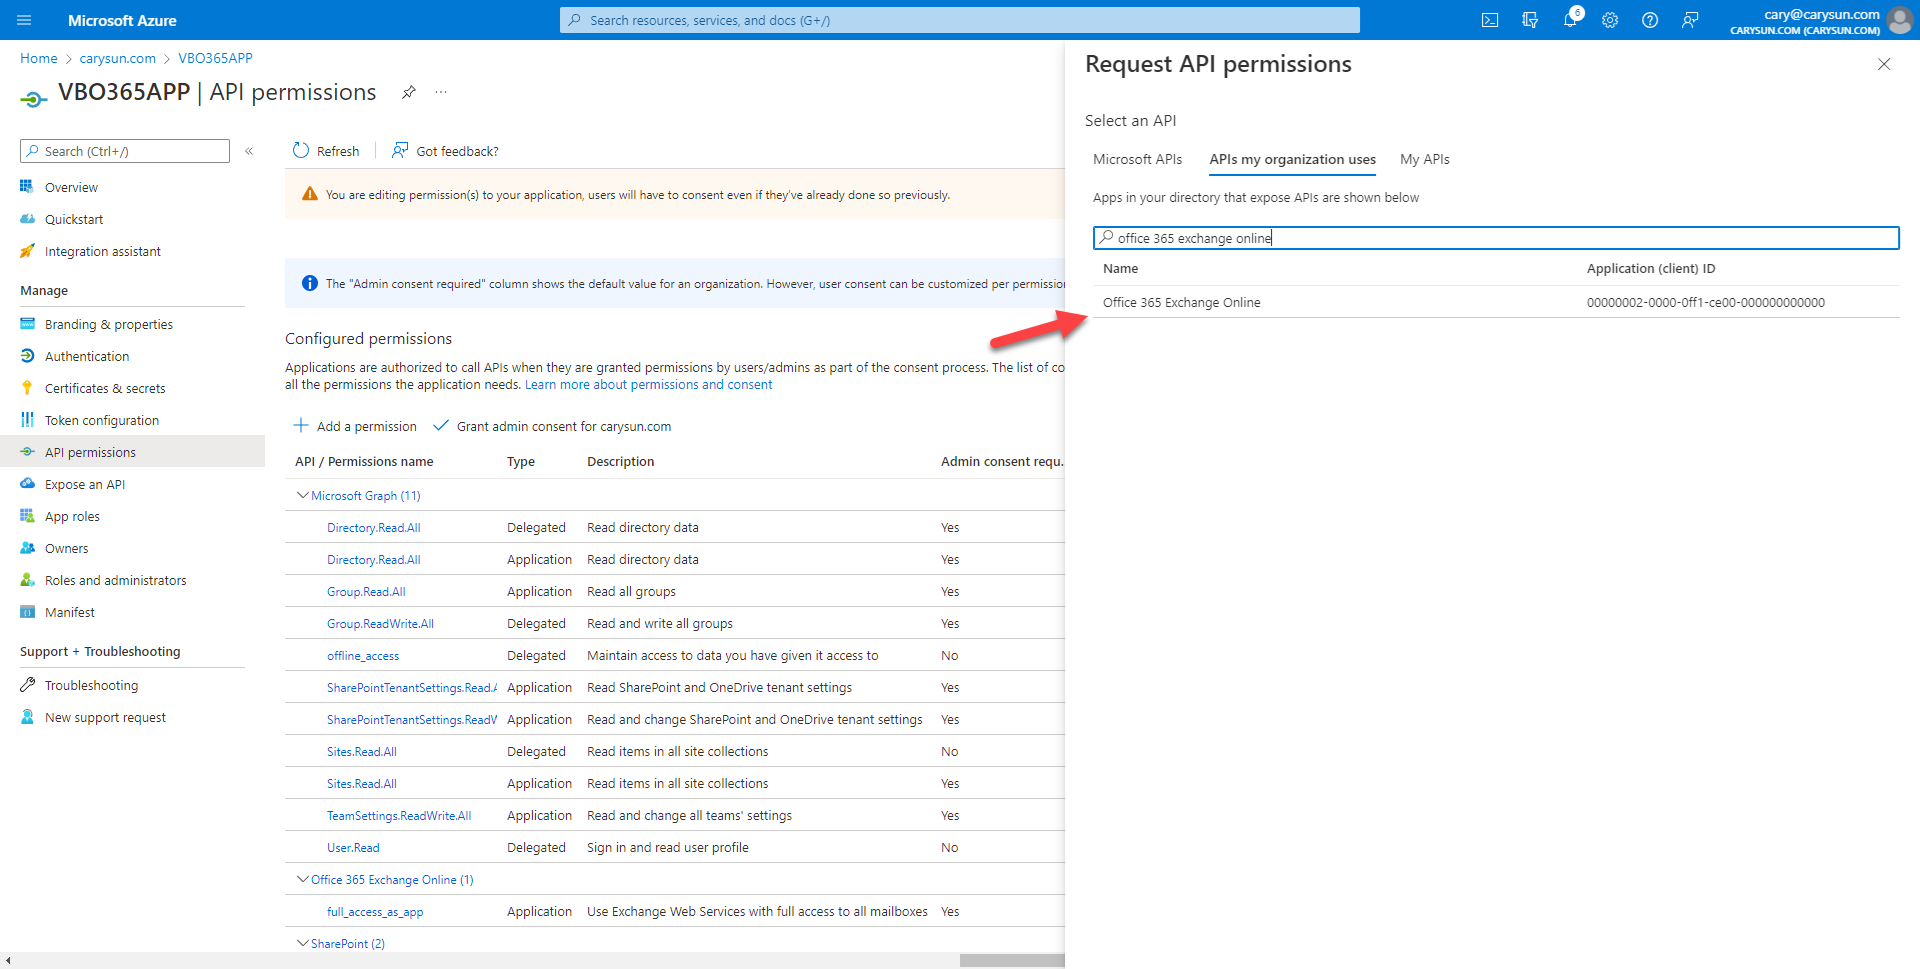Pin the VBO365APP blade

click(x=409, y=92)
